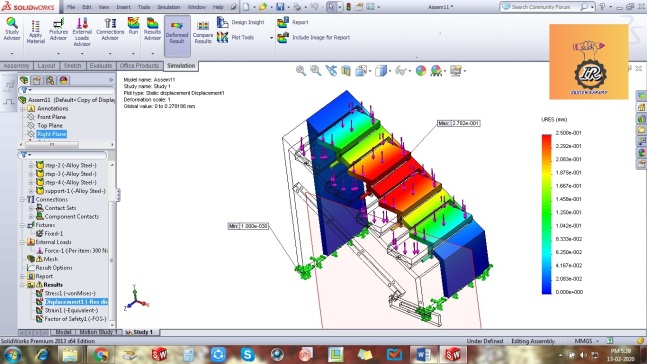Select Front Plane in the tree
647x364 pixels.
(51, 117)
